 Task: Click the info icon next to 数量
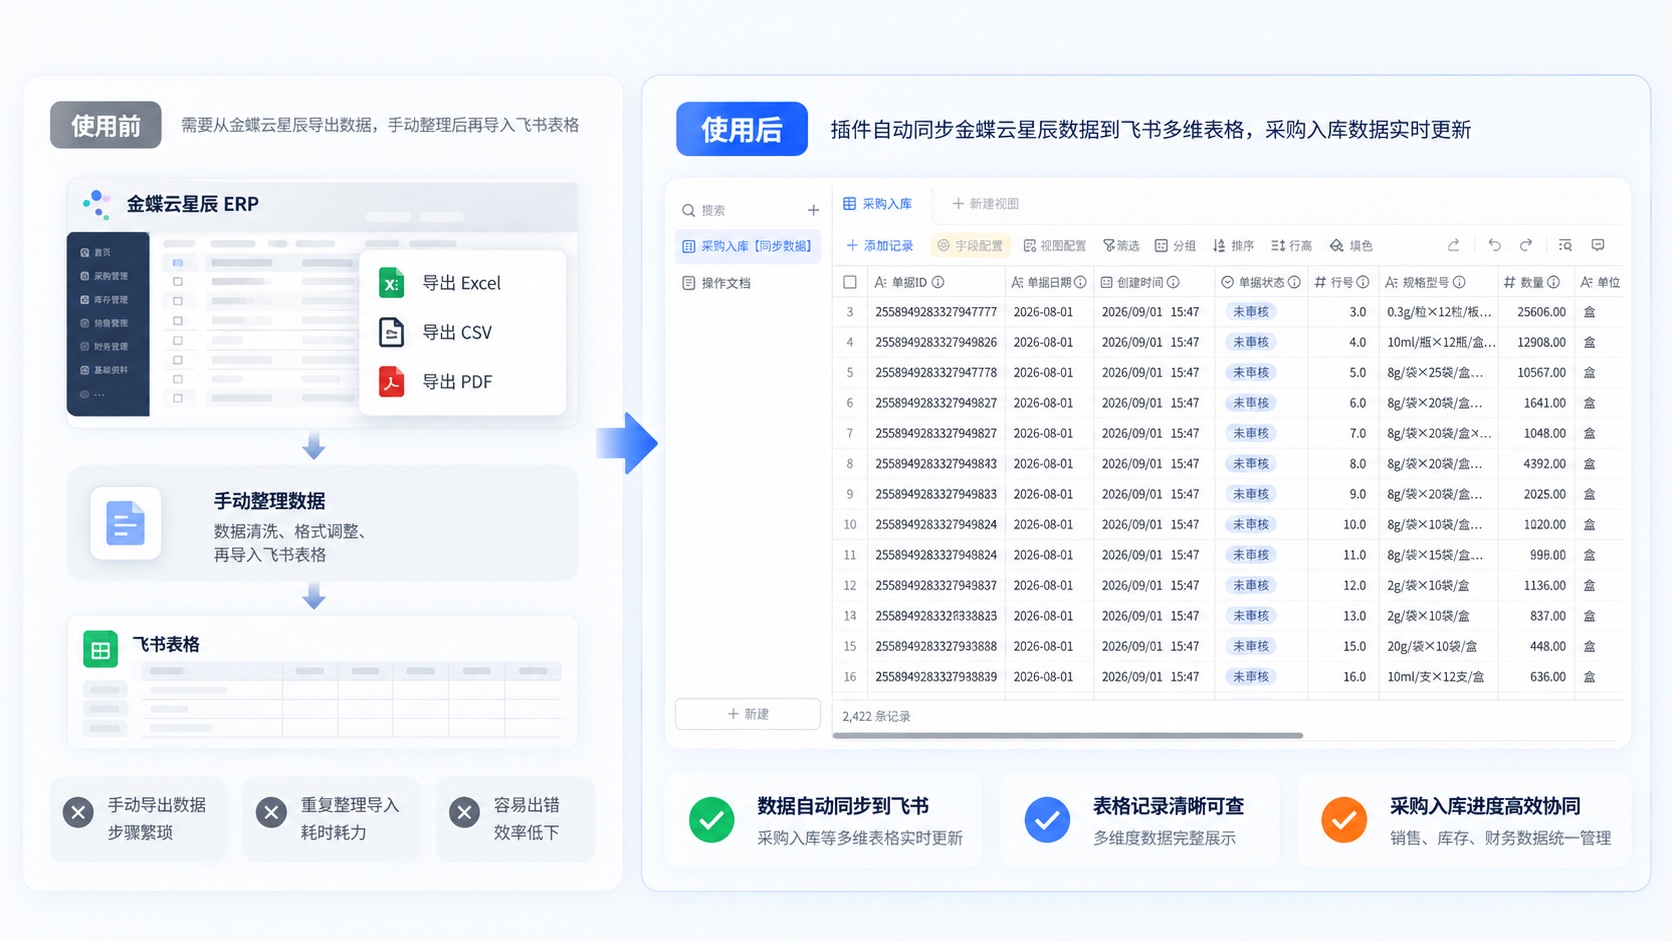coord(1553,282)
